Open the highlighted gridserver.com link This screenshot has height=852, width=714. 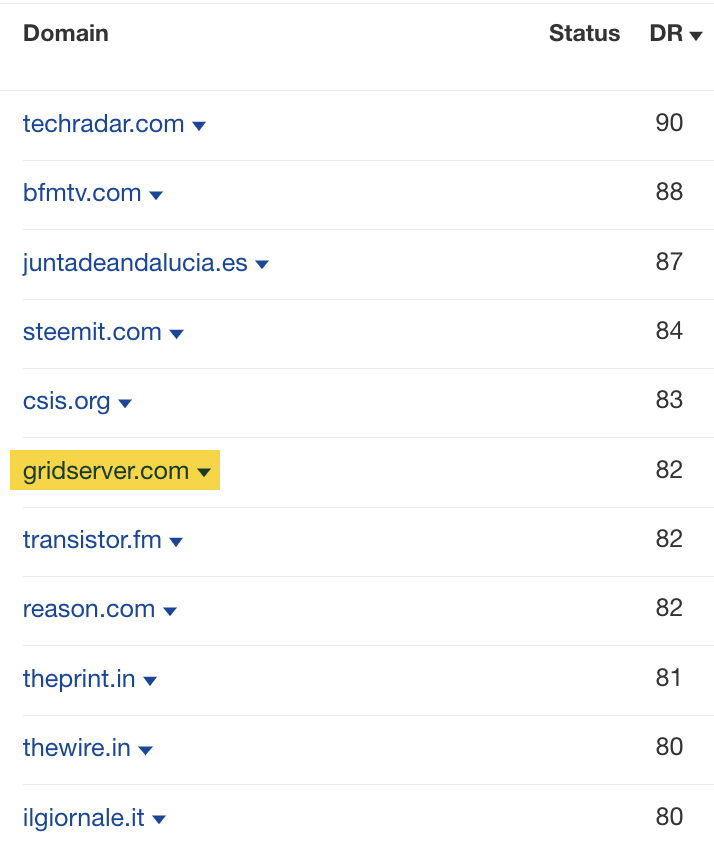pyautogui.click(x=105, y=470)
